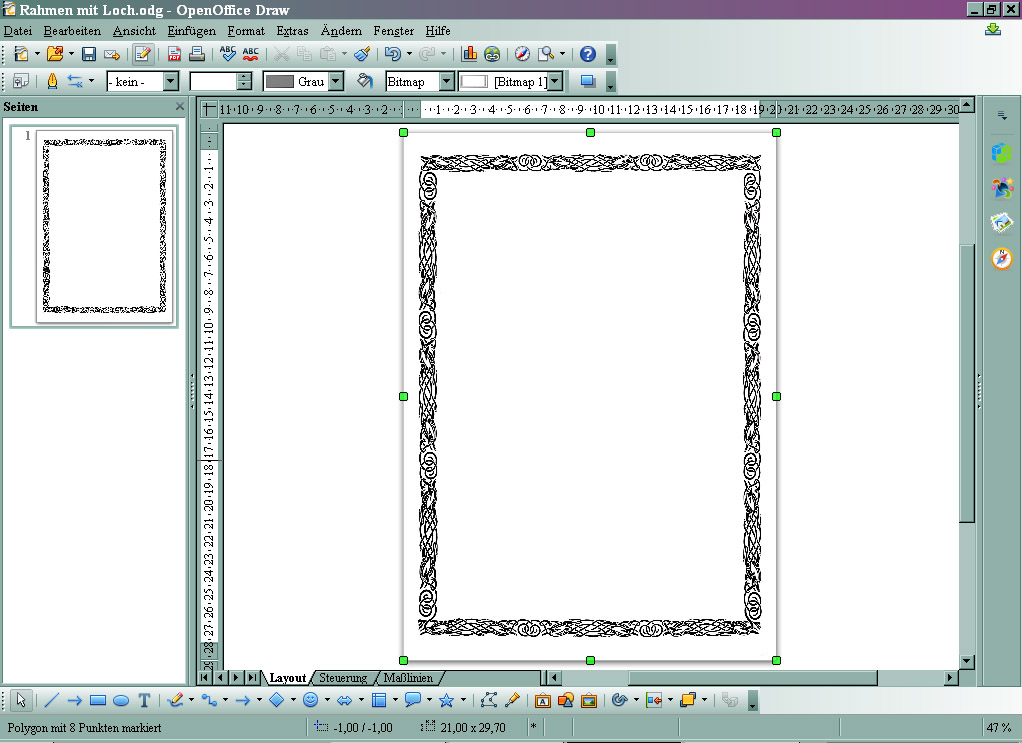Open sidebar Properties cube icon
This screenshot has width=1022, height=743.
coord(1002,153)
